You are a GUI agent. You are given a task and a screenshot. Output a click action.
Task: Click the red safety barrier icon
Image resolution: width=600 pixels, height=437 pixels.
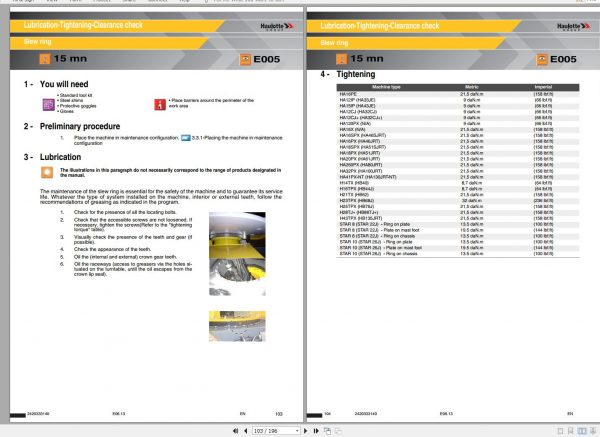point(160,104)
